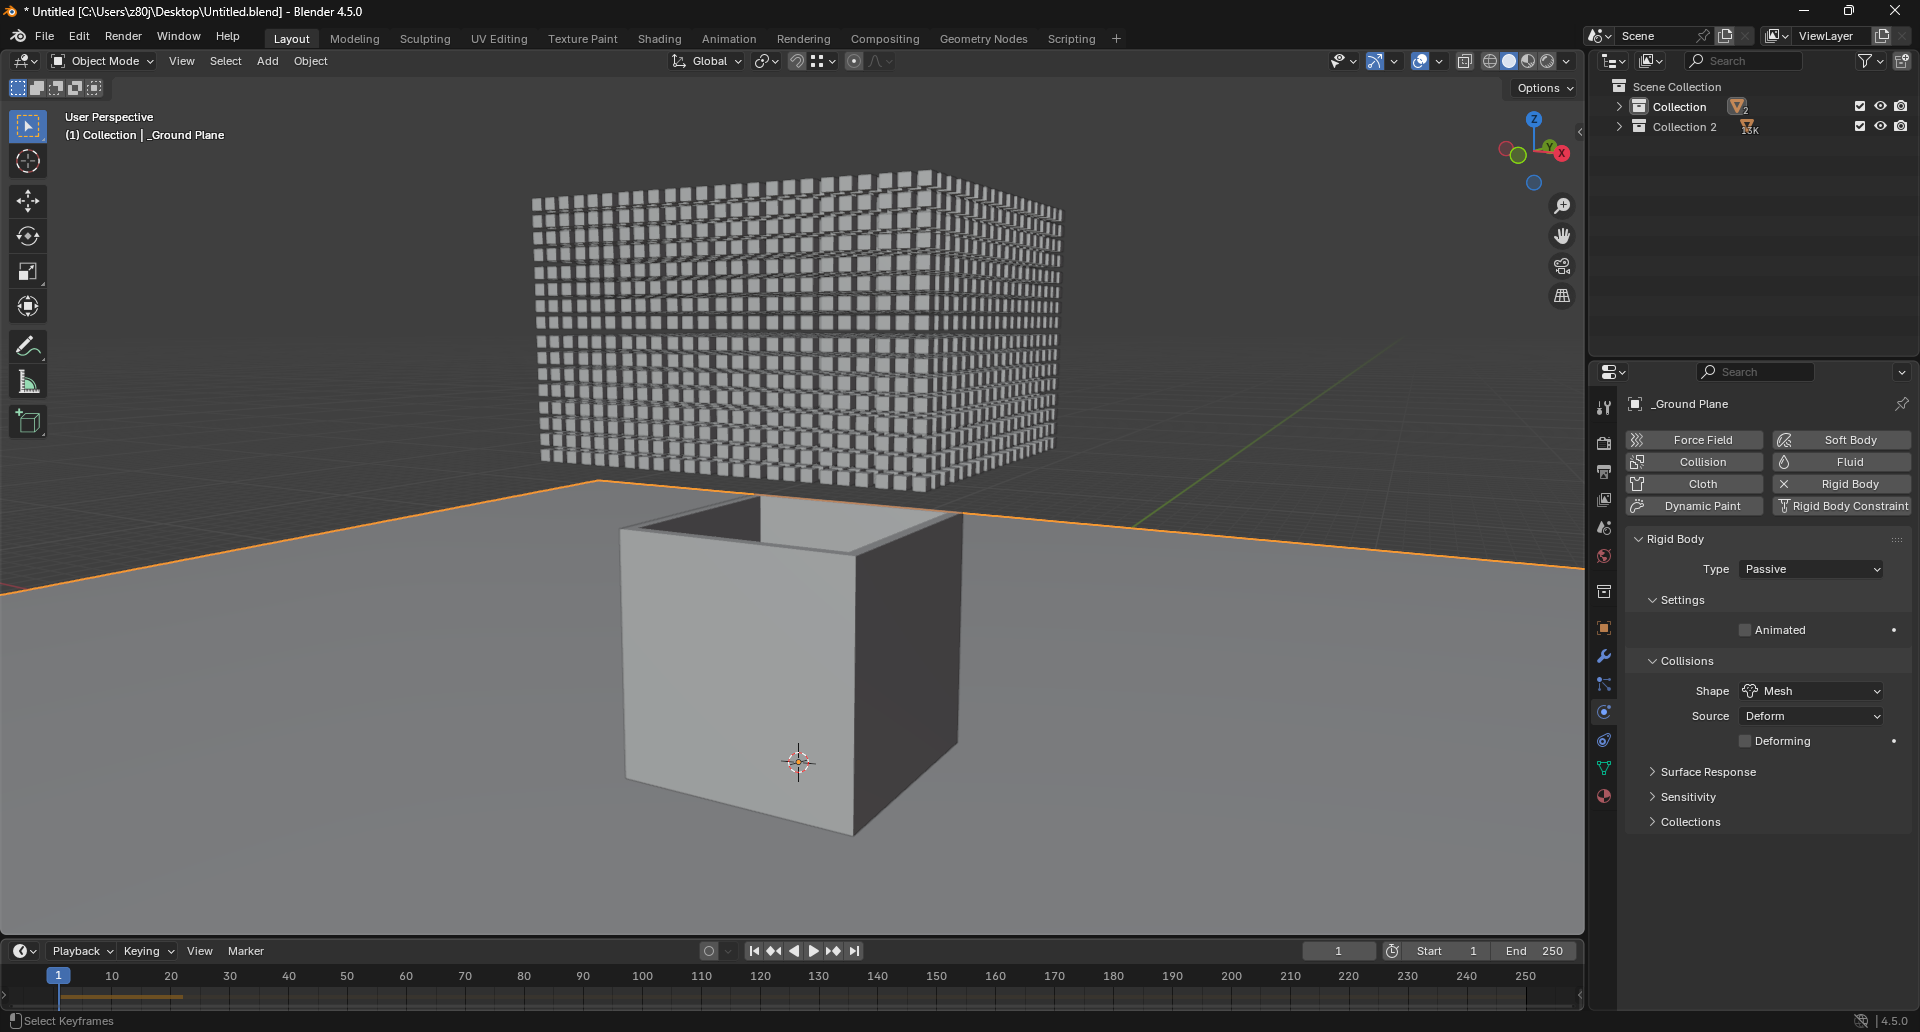The width and height of the screenshot is (1920, 1032).
Task: Enable the Animated checkbox
Action: [x=1745, y=630]
